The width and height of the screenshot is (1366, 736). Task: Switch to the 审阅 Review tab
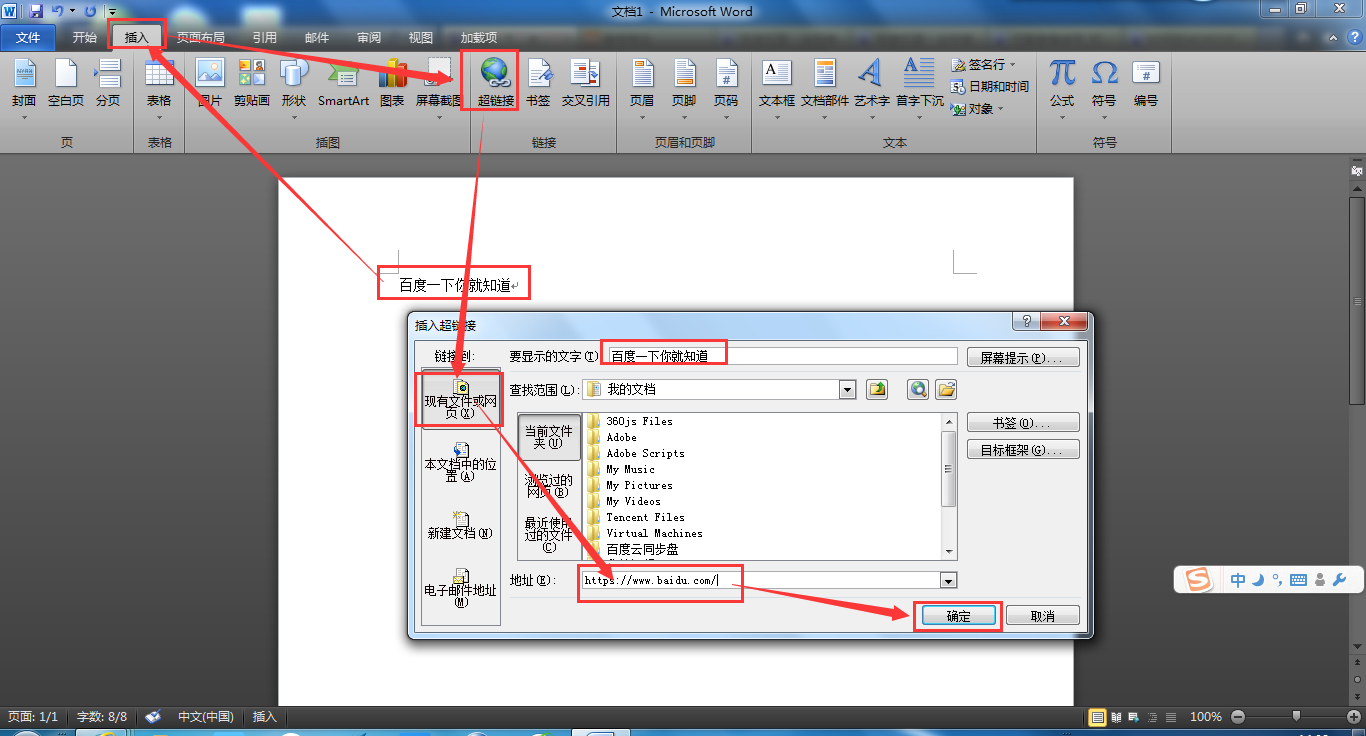pyautogui.click(x=369, y=38)
